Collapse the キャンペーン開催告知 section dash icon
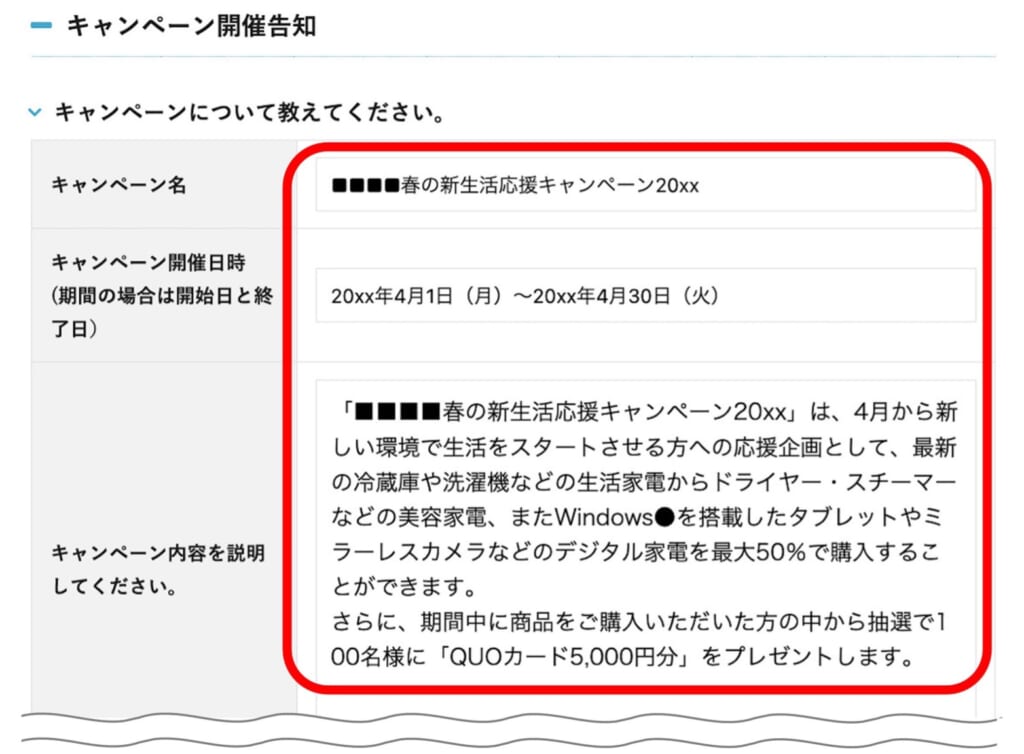This screenshot has width=1024, height=754. [41, 26]
